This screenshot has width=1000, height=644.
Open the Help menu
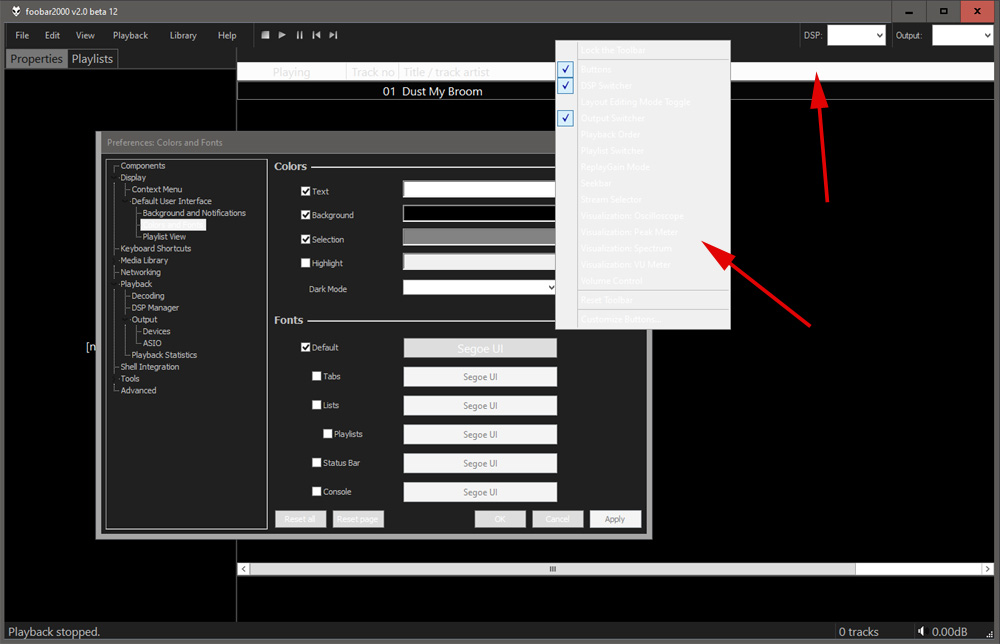pos(227,35)
